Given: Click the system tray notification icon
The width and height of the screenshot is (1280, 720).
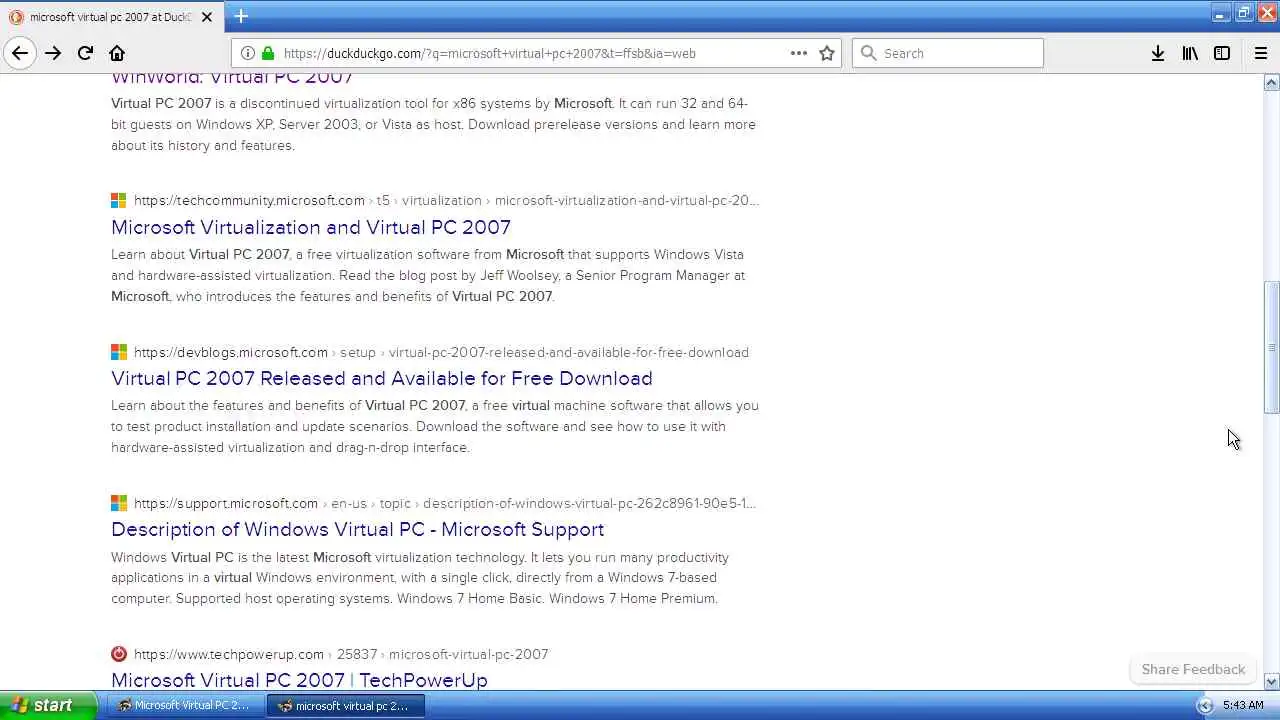Looking at the screenshot, I should click(x=1204, y=705).
